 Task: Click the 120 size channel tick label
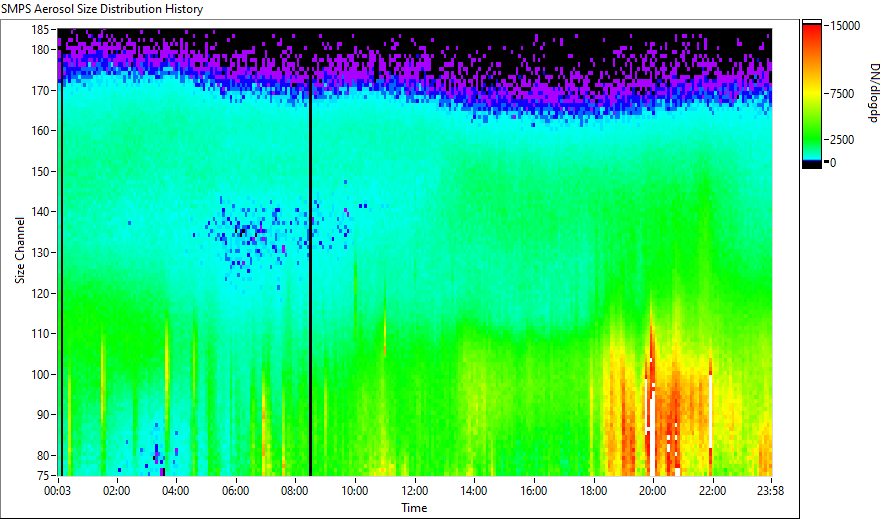41,293
